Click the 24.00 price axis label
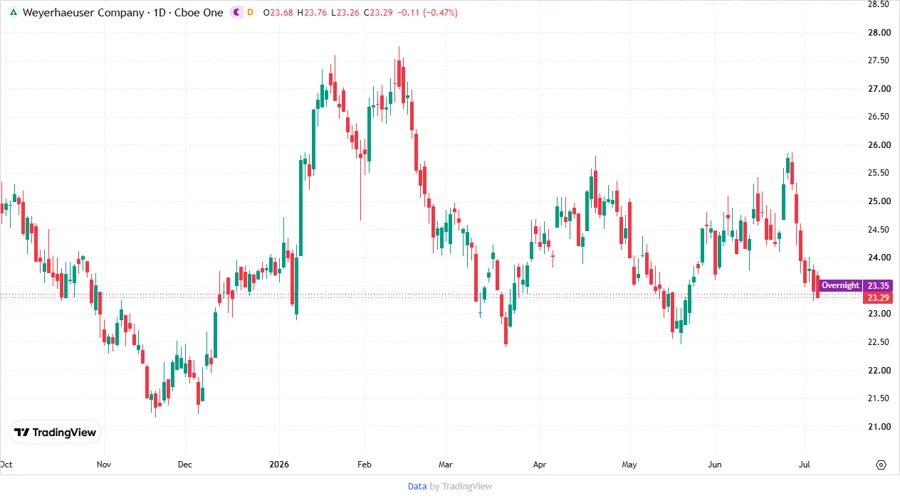 click(879, 258)
